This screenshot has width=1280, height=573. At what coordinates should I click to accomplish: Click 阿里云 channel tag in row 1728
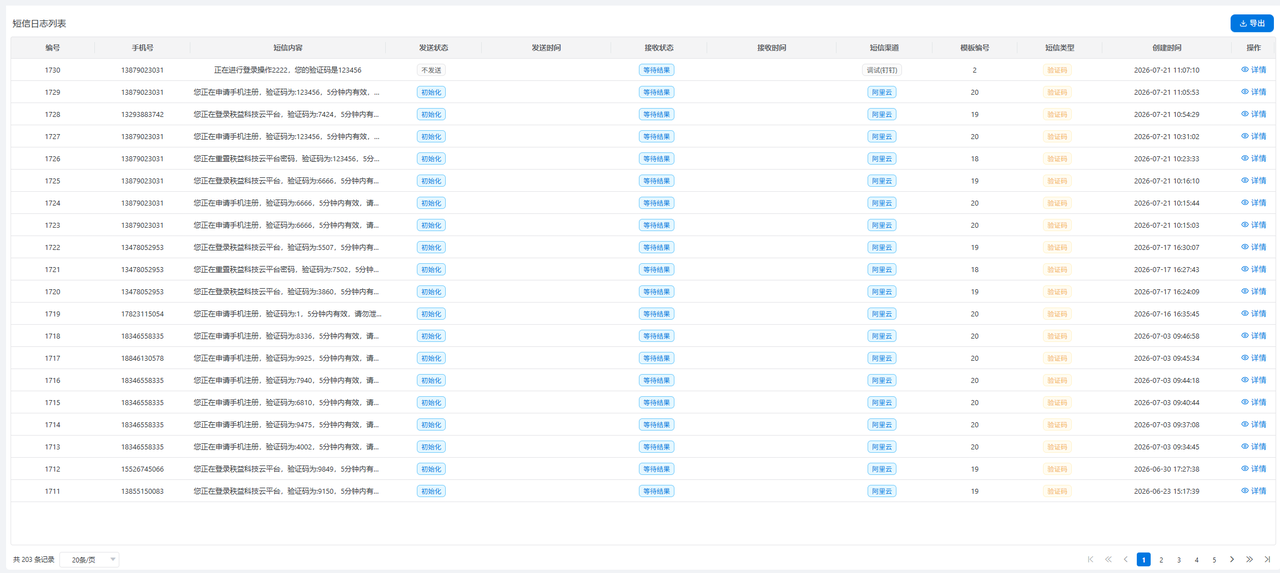click(882, 114)
